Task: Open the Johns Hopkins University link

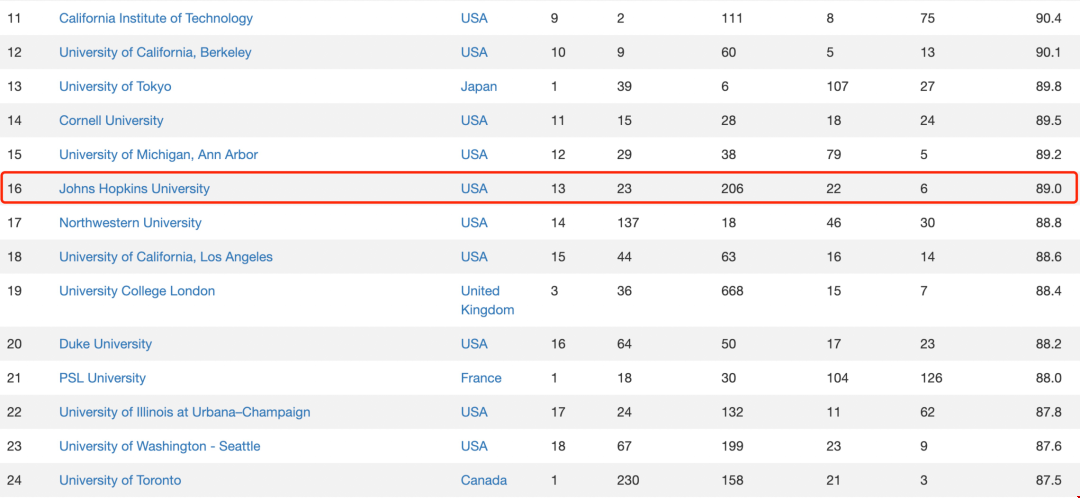Action: coord(134,189)
